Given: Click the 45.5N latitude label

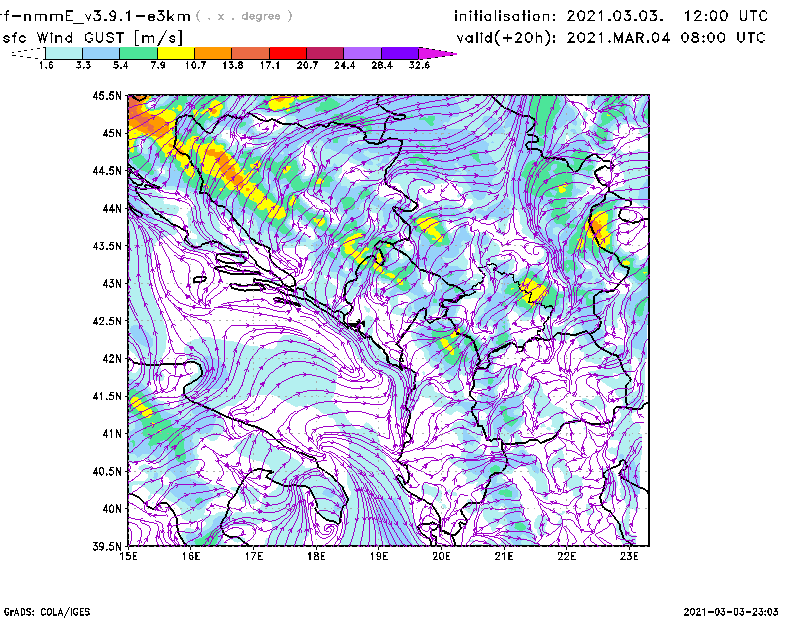Looking at the screenshot, I should (107, 95).
